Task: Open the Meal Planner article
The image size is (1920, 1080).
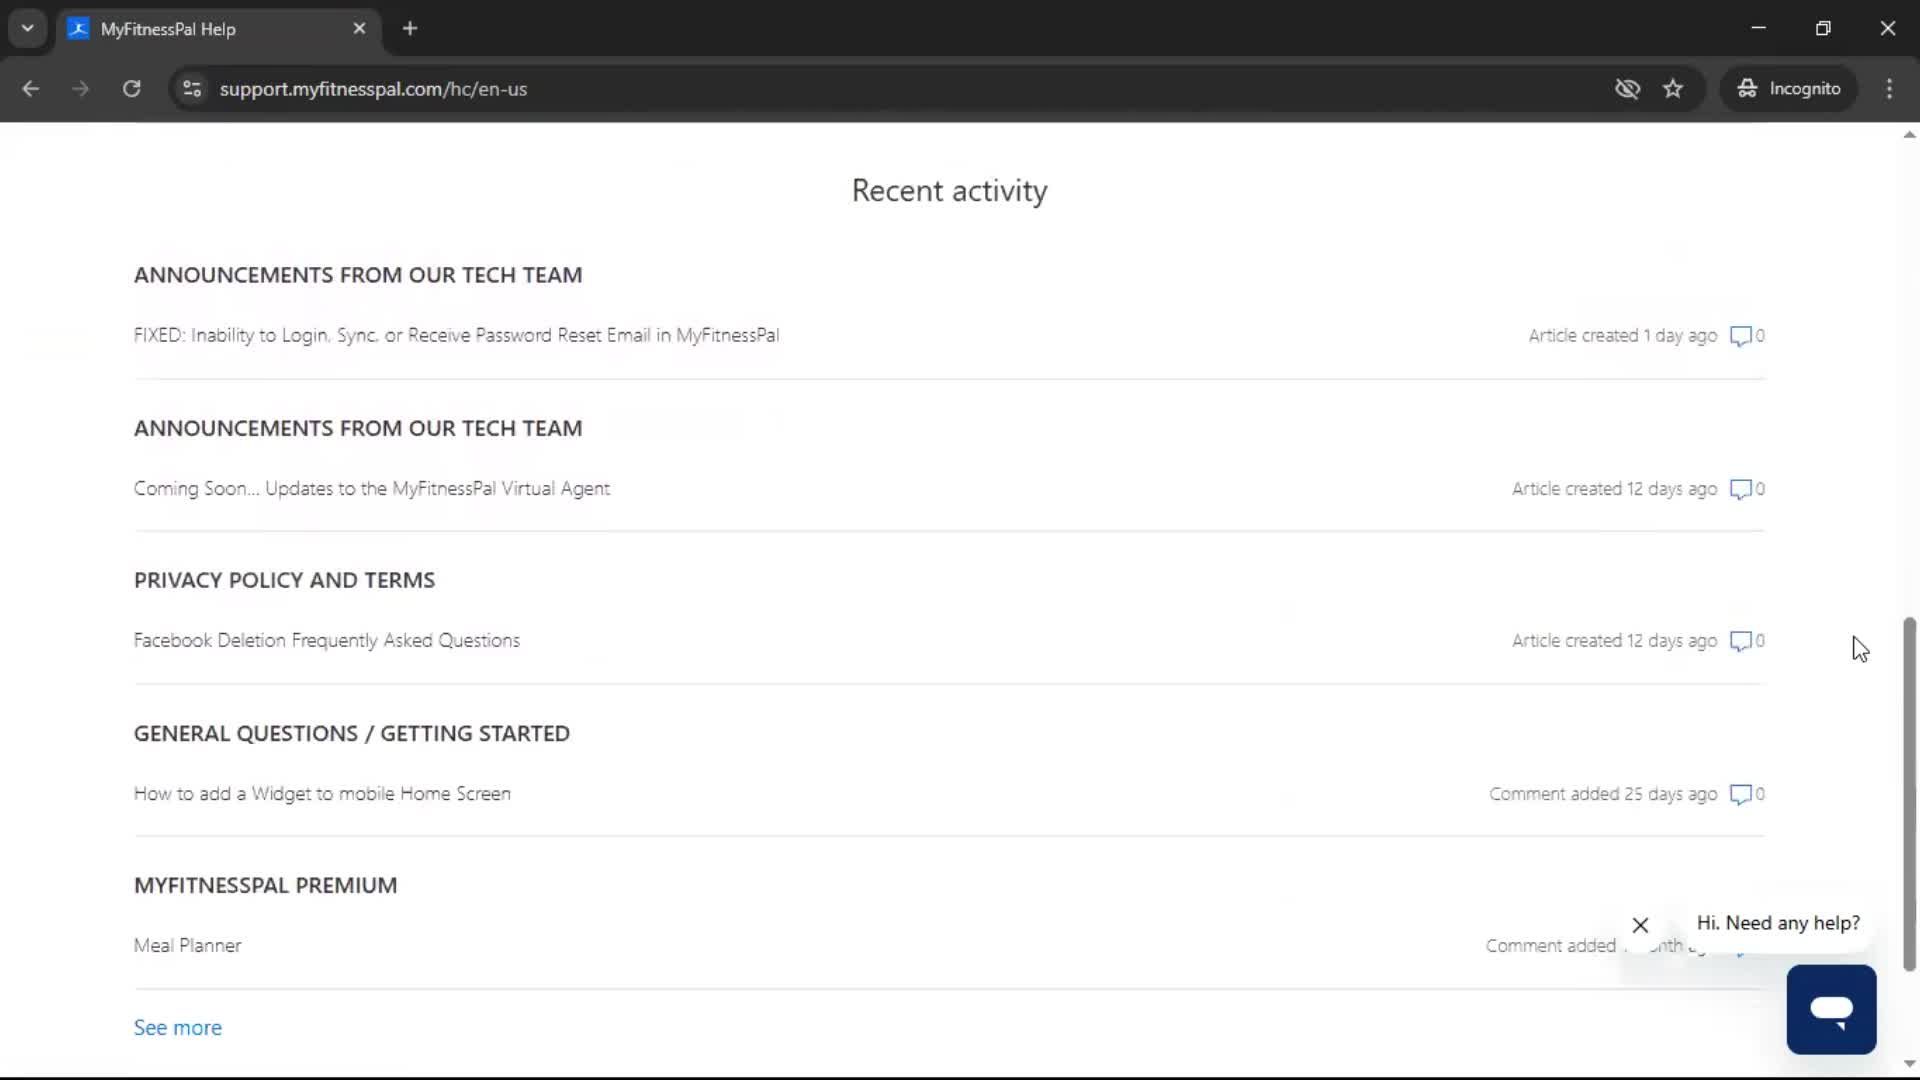Action: (188, 946)
